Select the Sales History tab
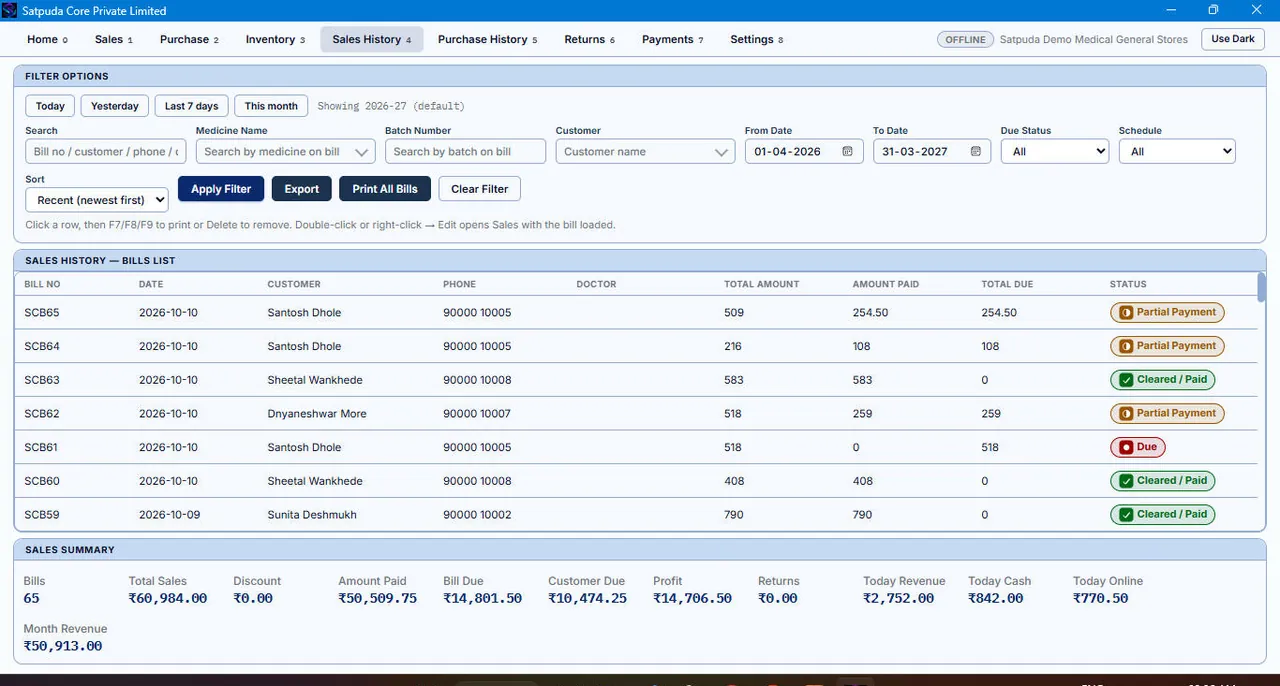 372,39
